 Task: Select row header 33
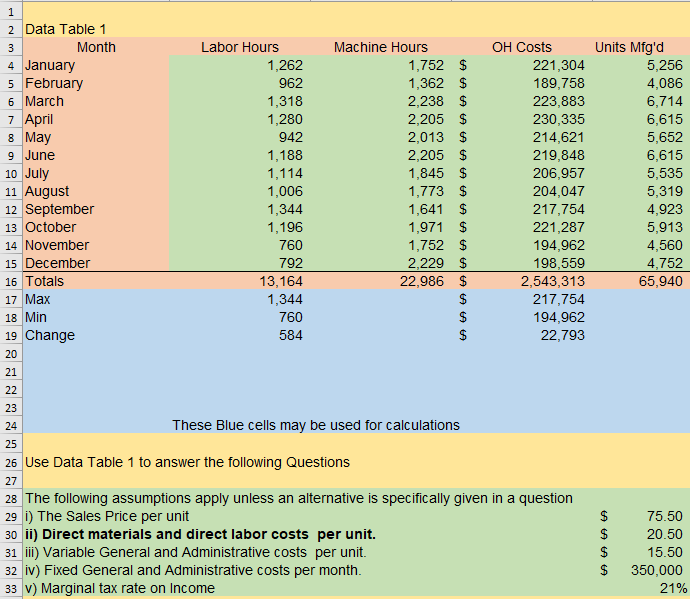pyautogui.click(x=11, y=588)
